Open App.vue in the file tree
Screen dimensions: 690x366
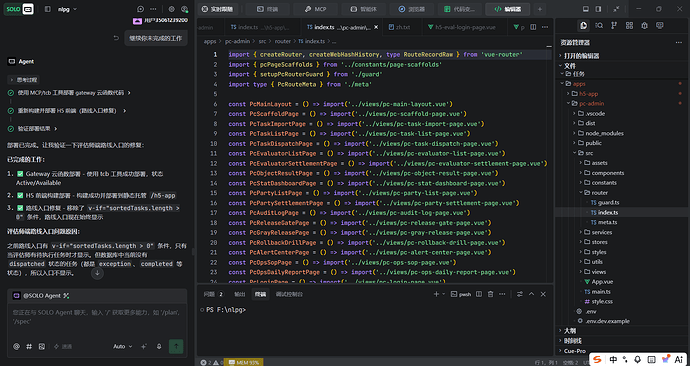[602, 282]
